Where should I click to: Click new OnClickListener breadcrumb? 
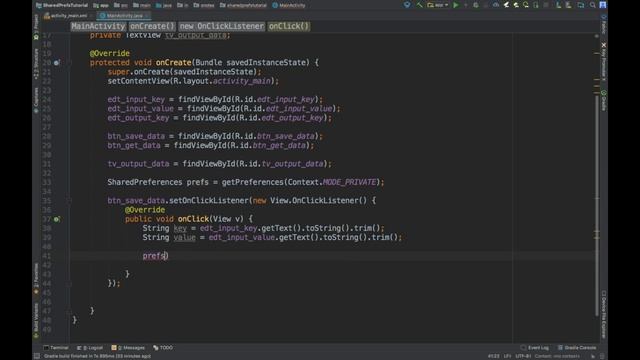click(222, 26)
